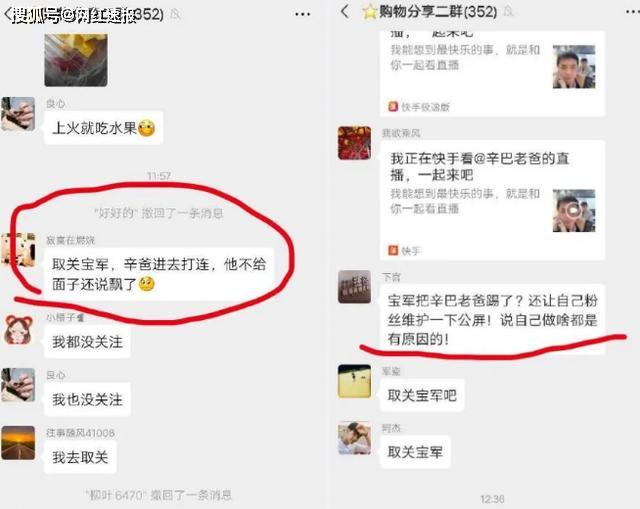This screenshot has width=640, height=509.
Task: Tap cartoon girl avatar beside 我都没关注
Action: [18, 330]
